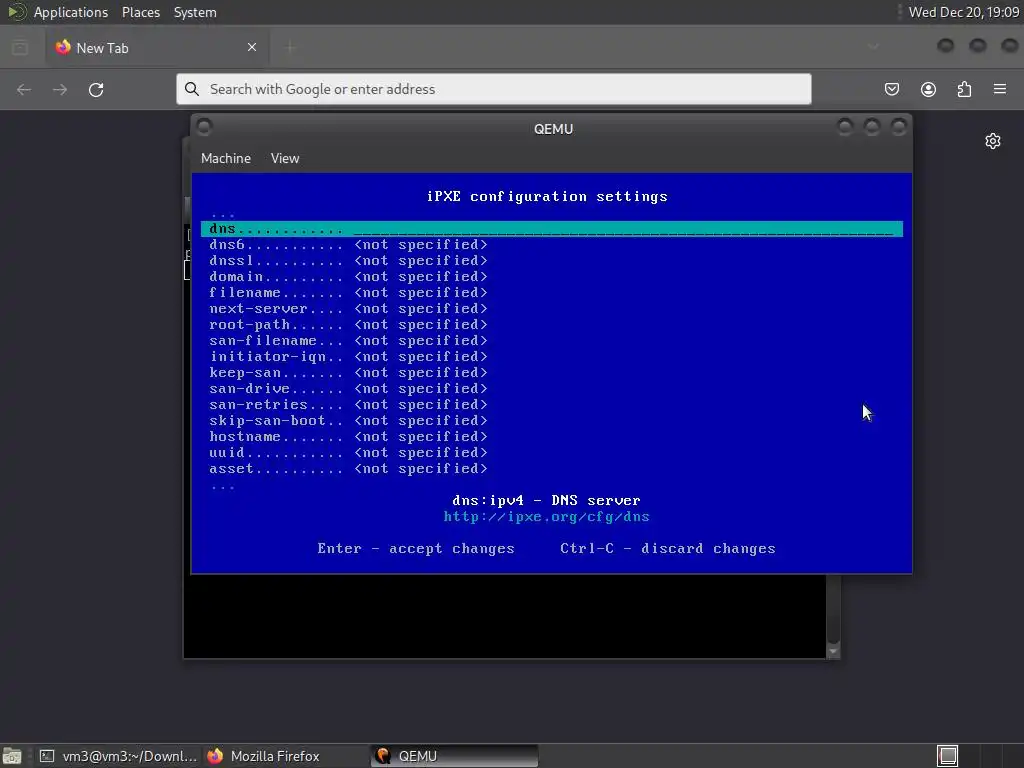Open a new tab with plus button
Image resolution: width=1024 pixels, height=768 pixels.
[290, 47]
